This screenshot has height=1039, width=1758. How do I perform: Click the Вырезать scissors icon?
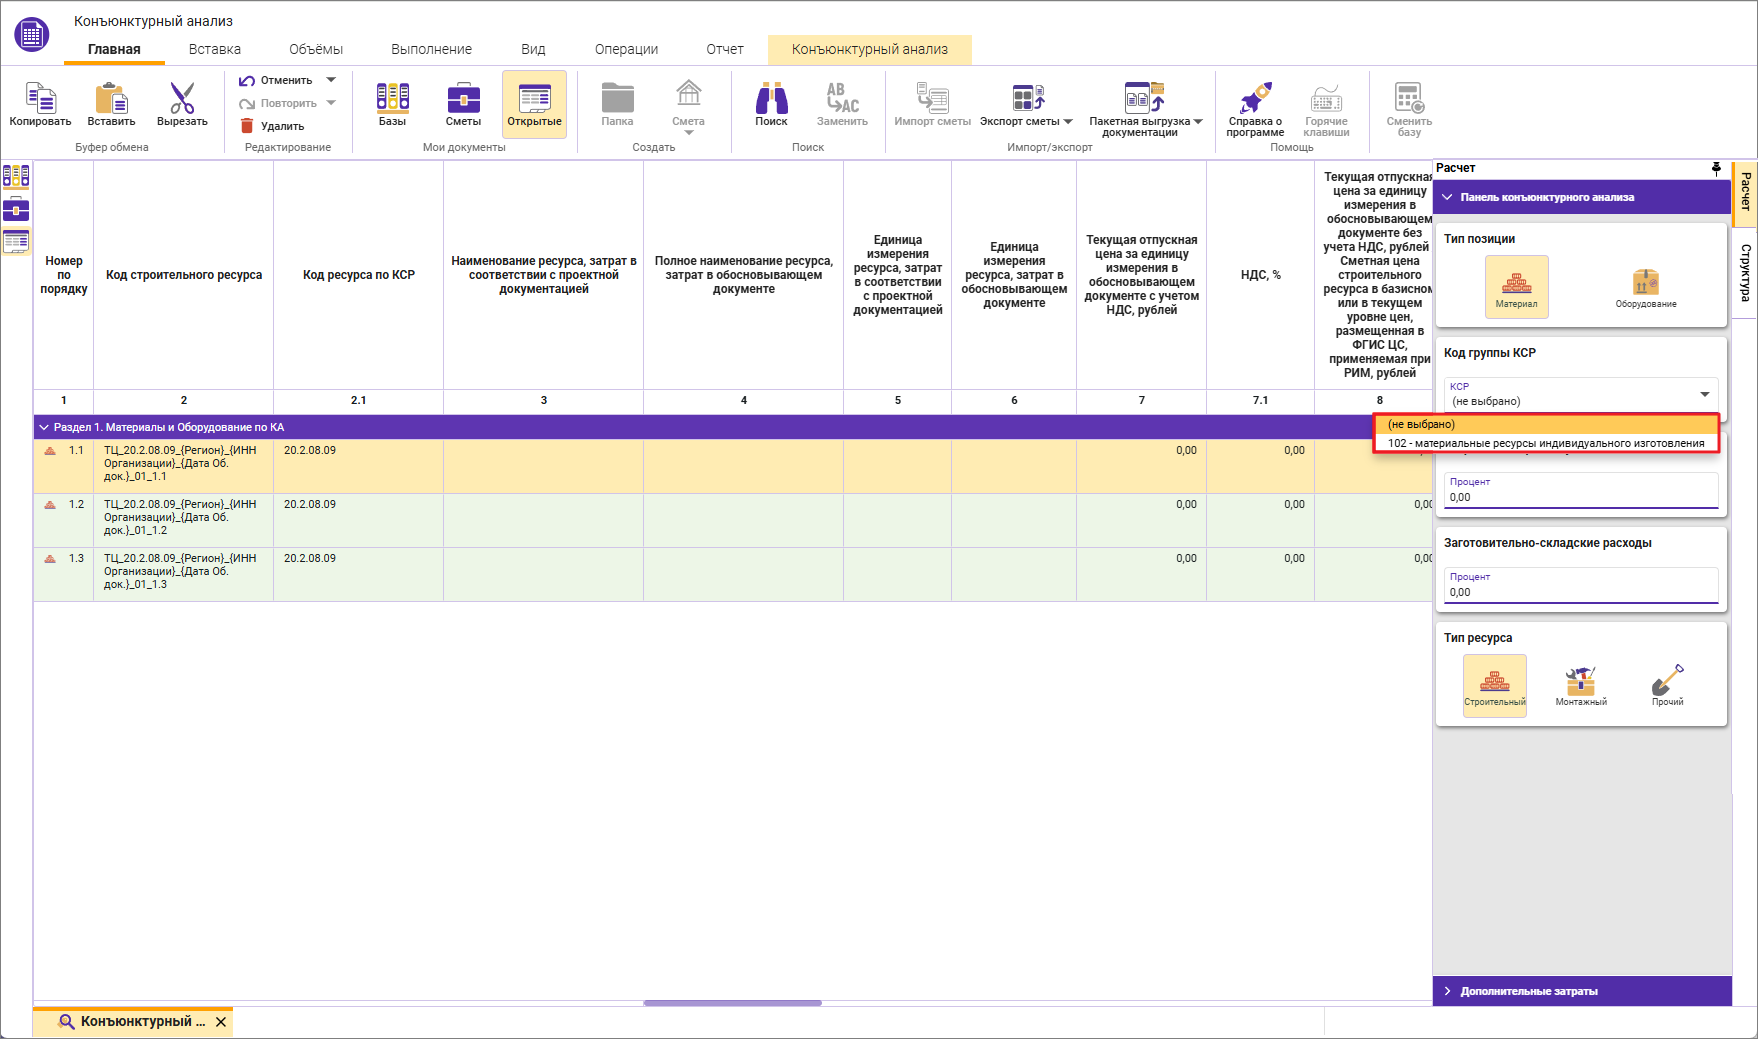tap(182, 98)
